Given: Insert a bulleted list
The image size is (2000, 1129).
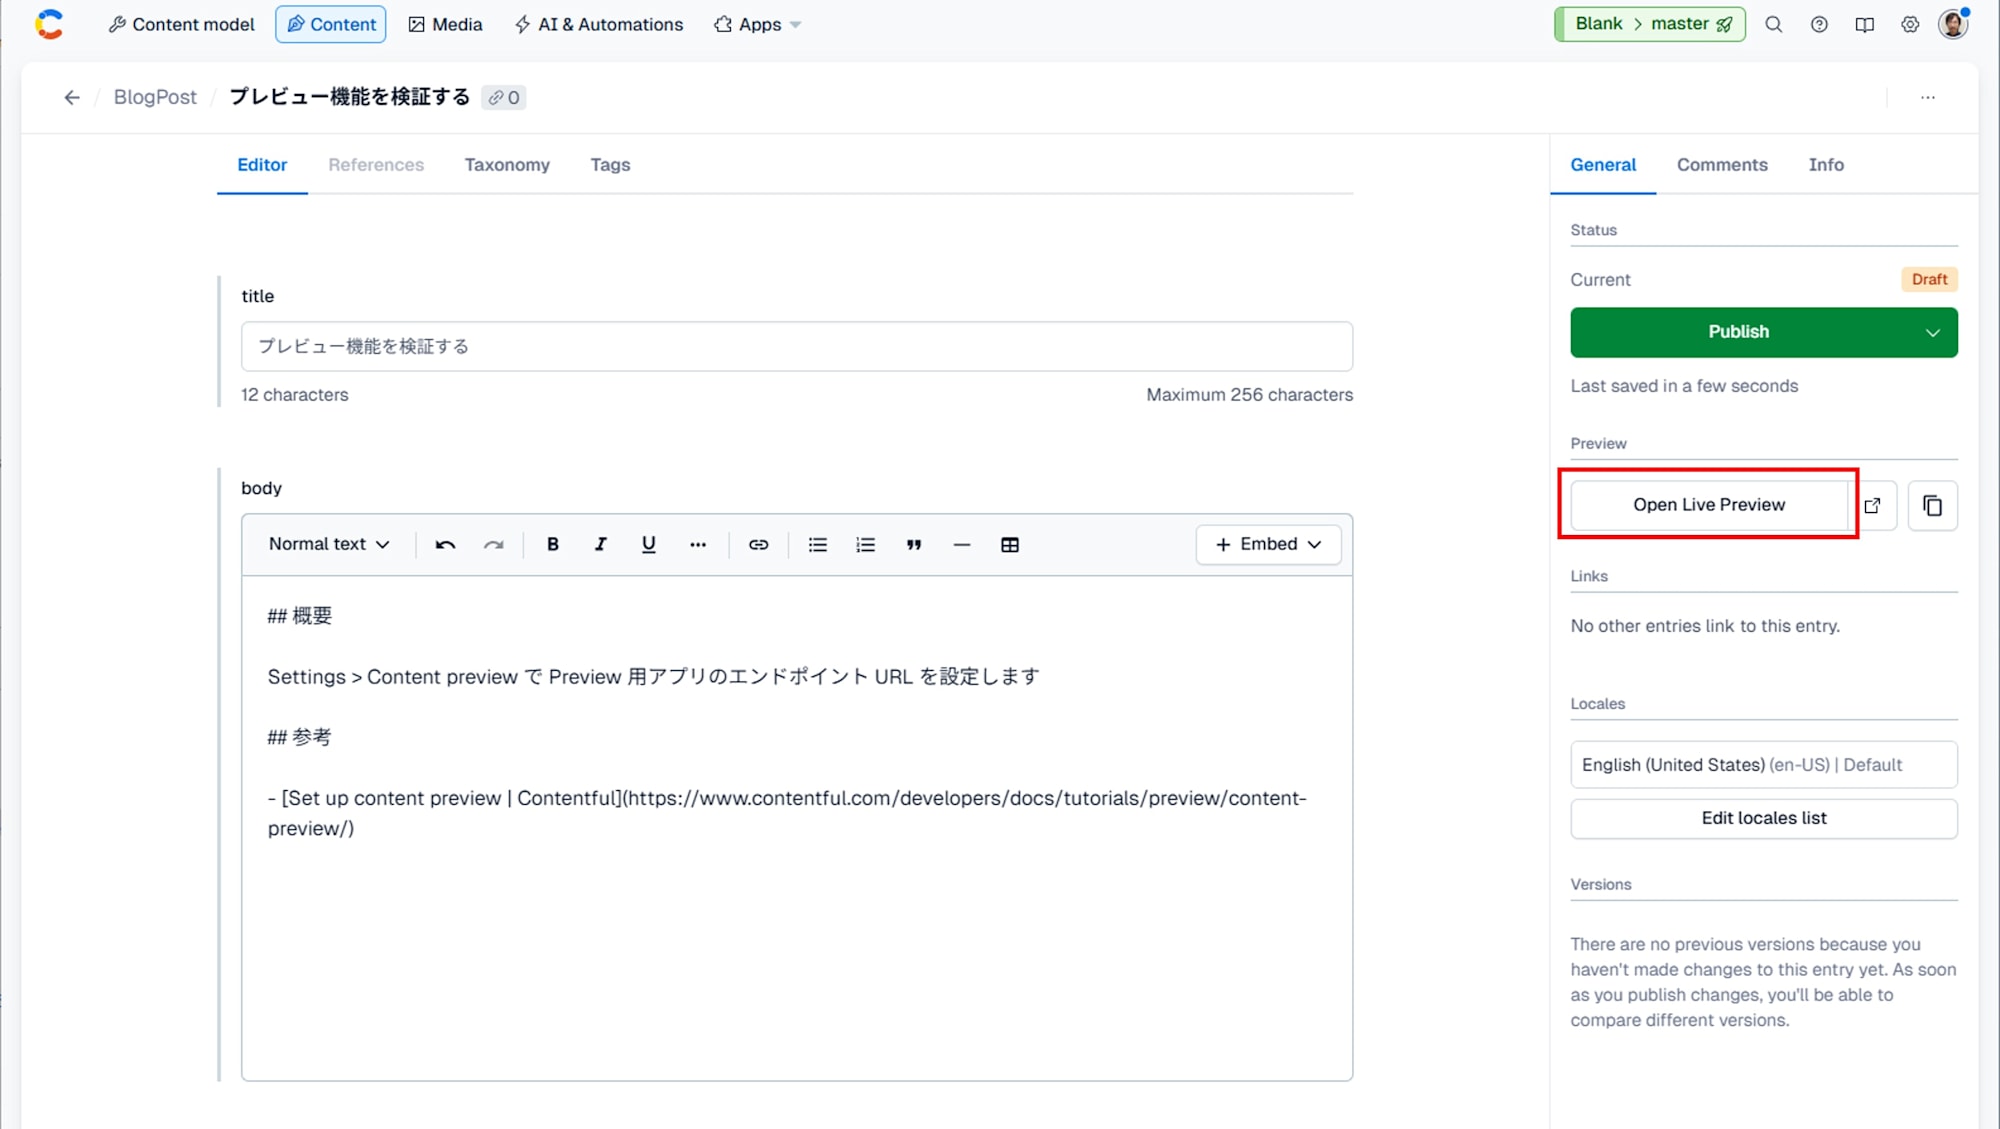Looking at the screenshot, I should point(817,544).
